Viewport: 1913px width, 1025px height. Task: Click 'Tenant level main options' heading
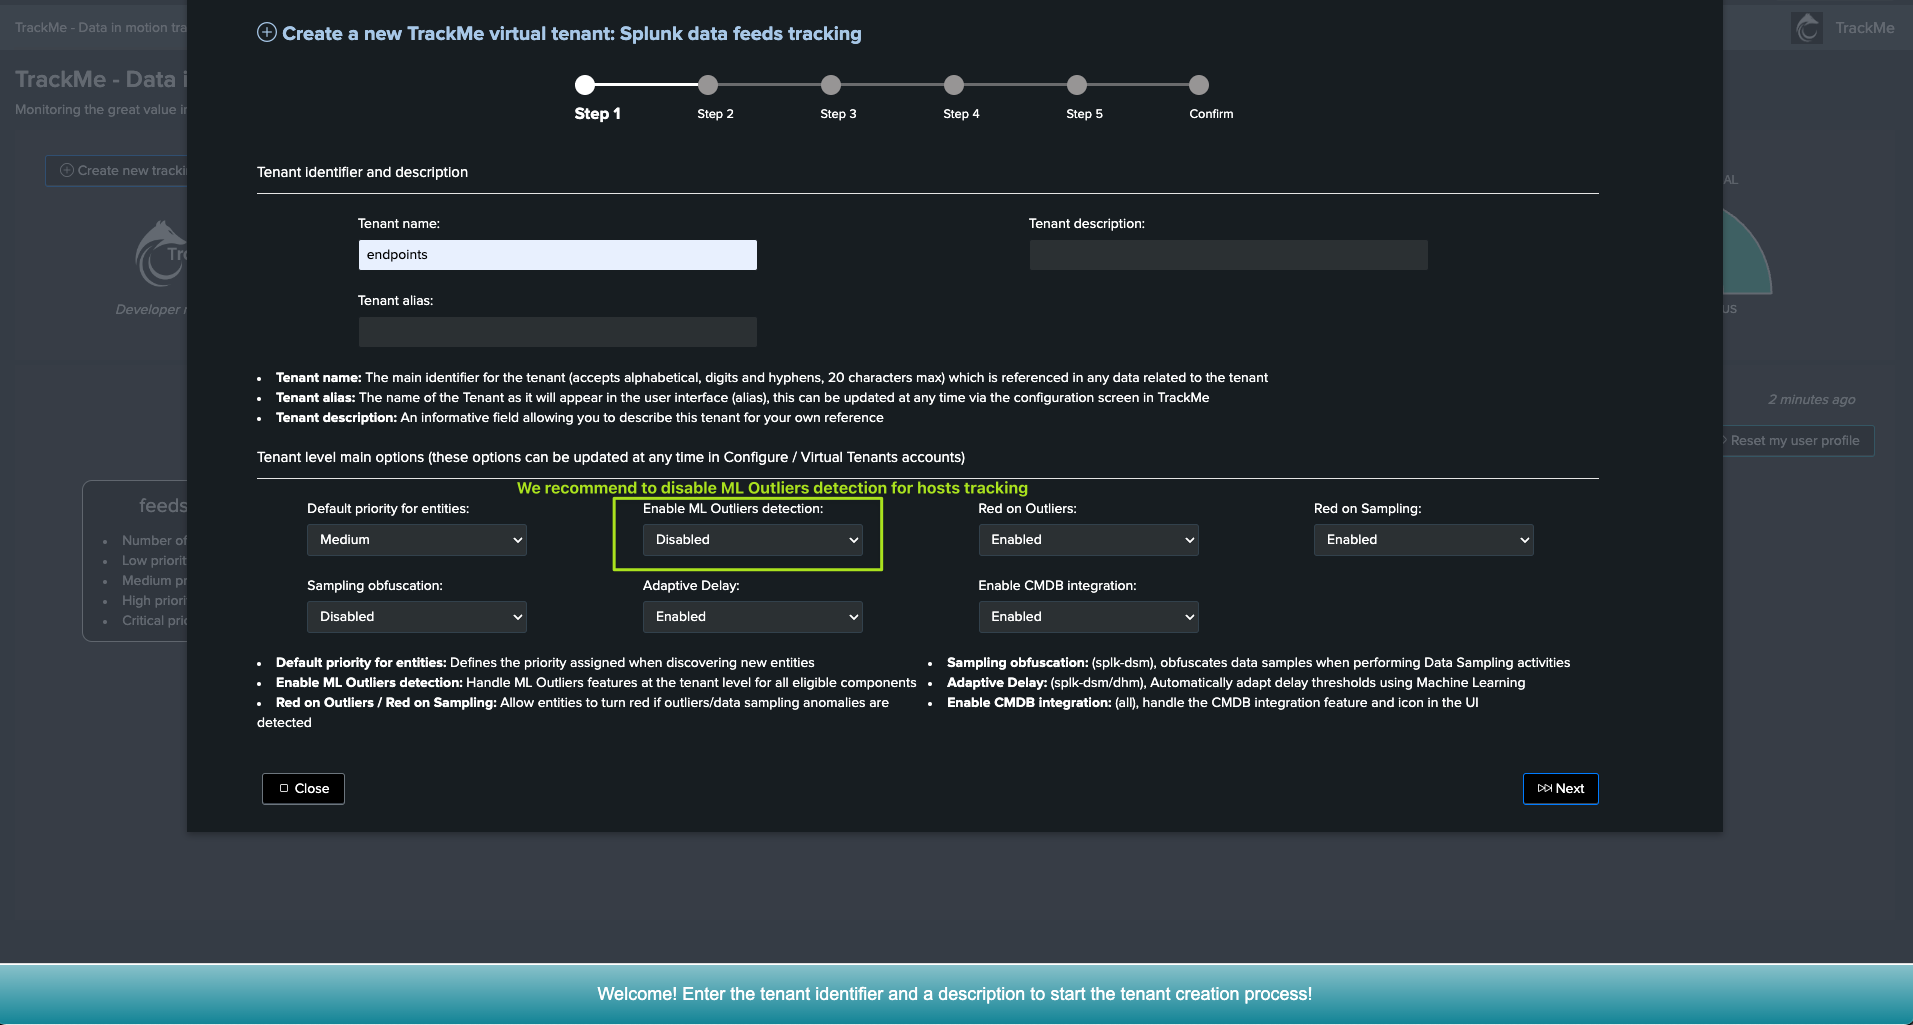pyautogui.click(x=611, y=457)
